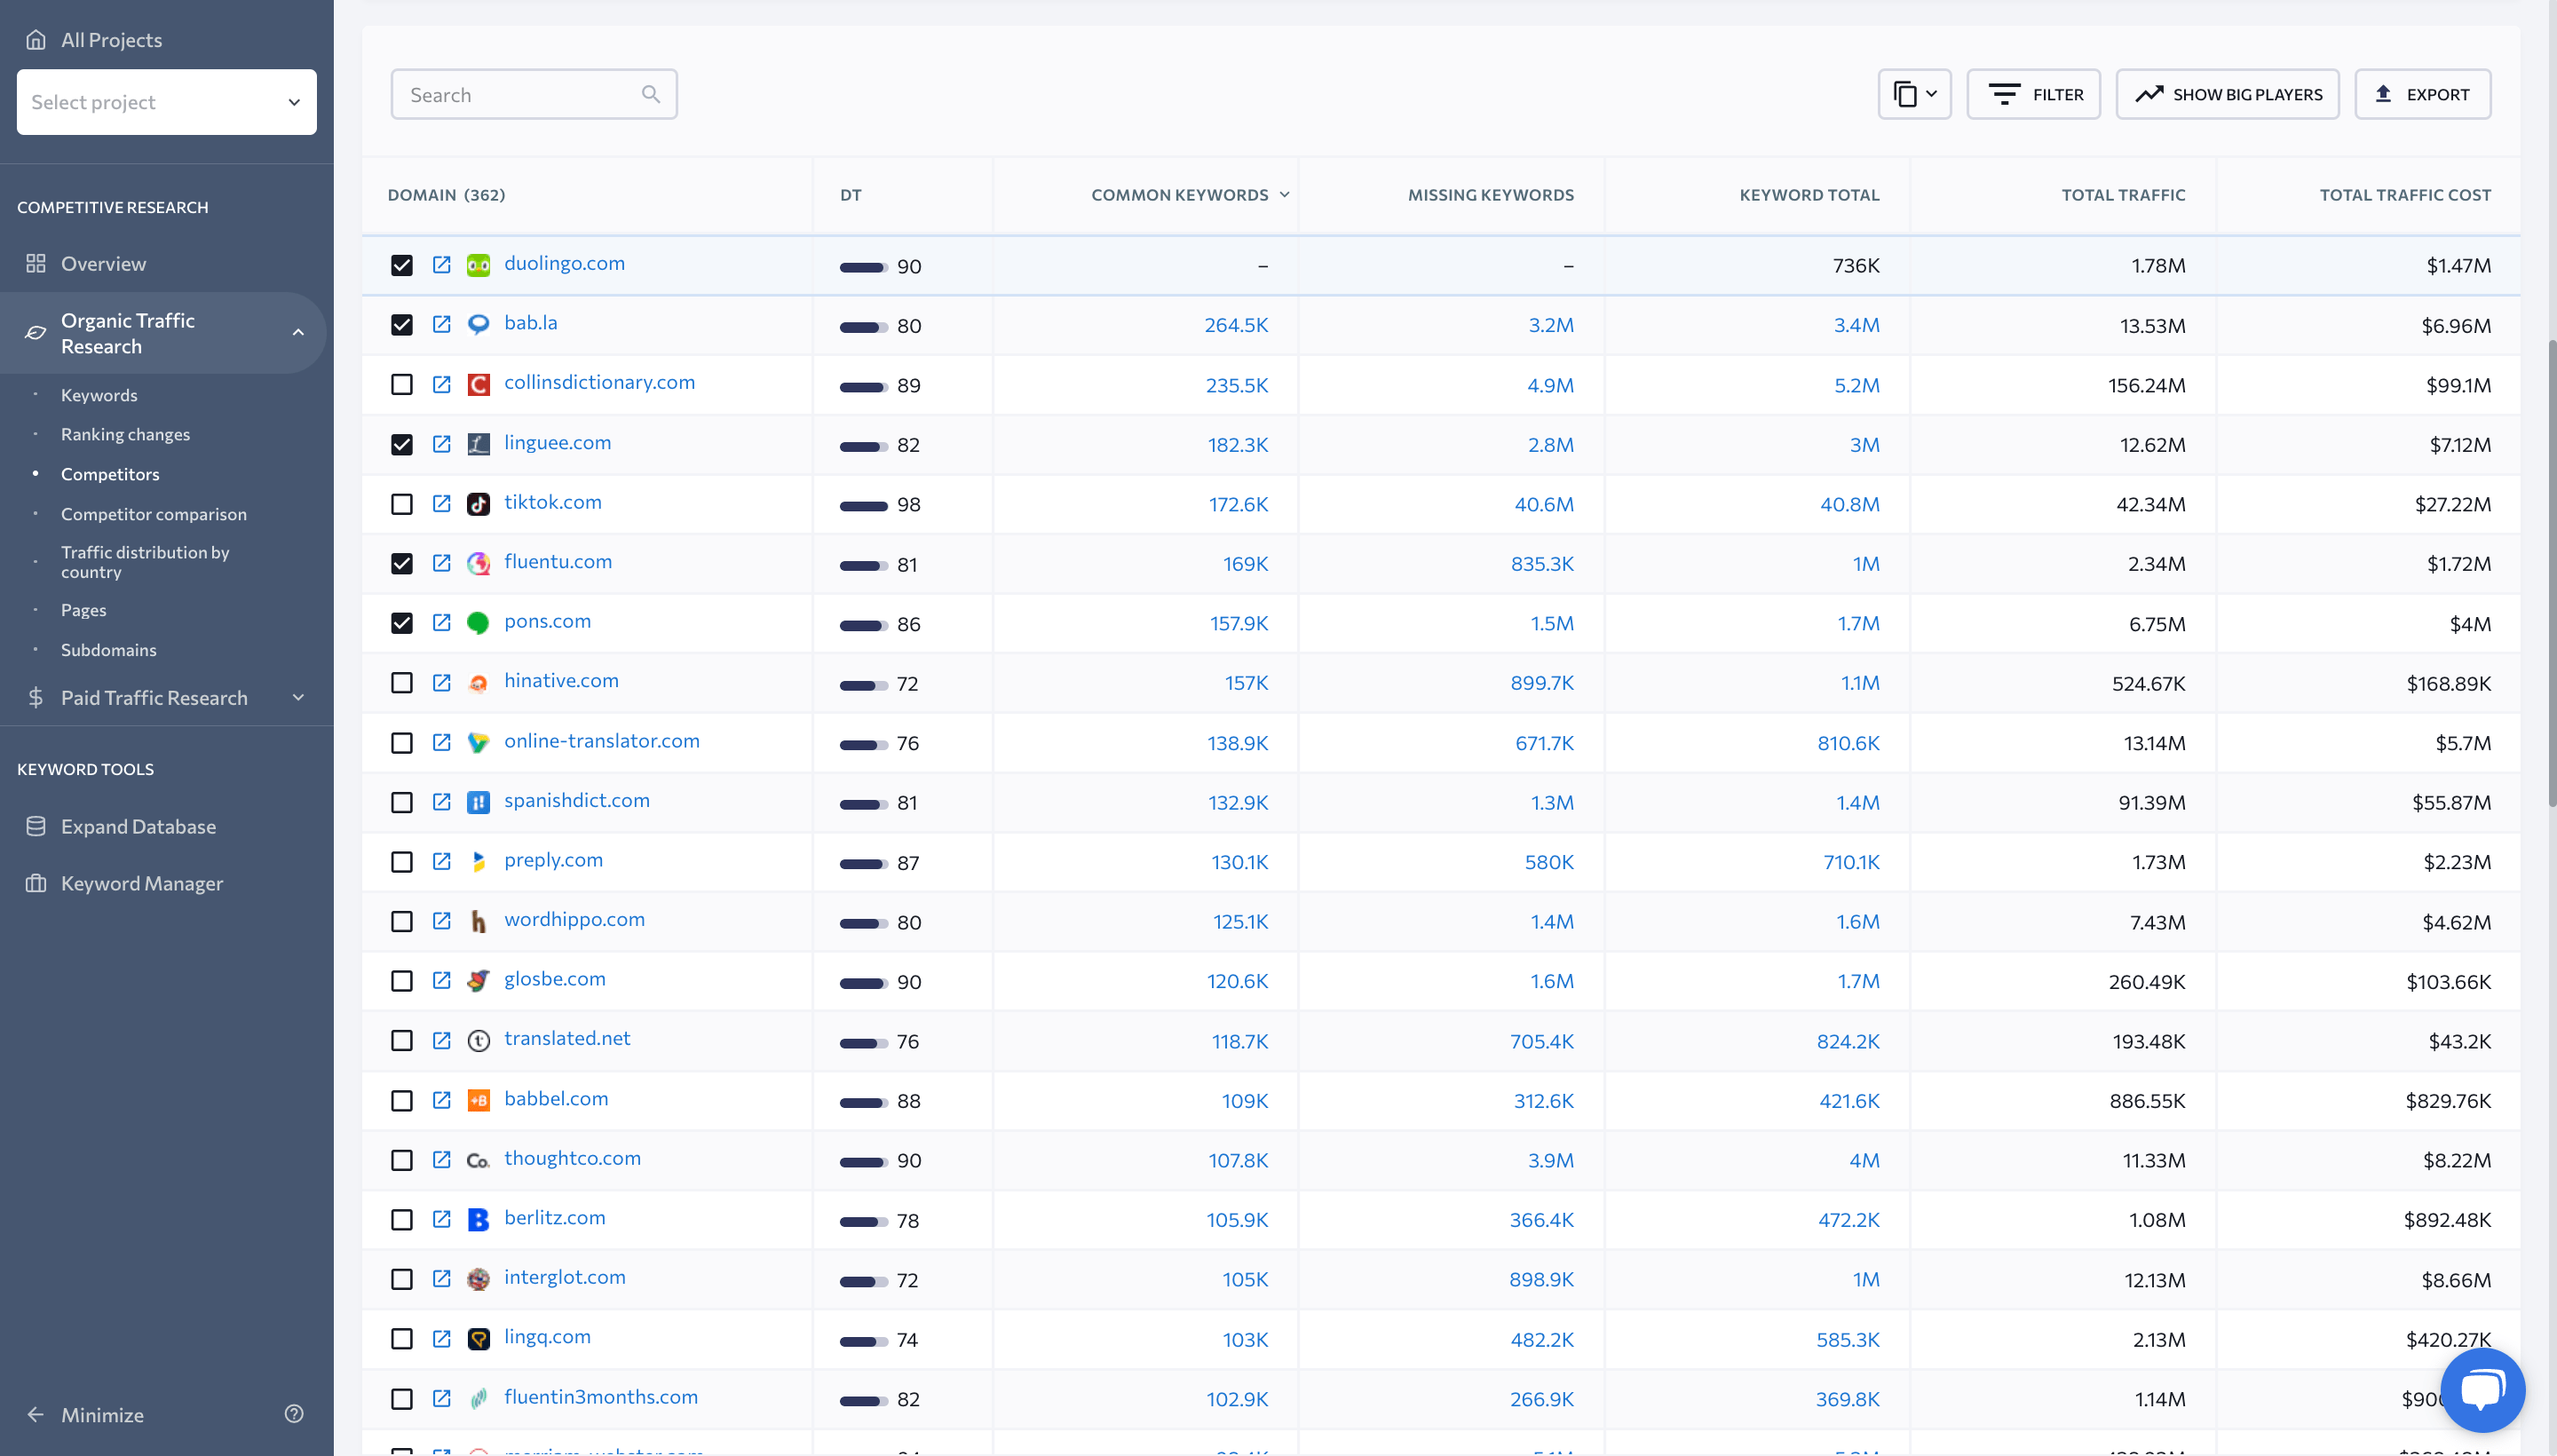Click the Overview grid icon
Viewport: 2557px width, 1456px height.
(x=36, y=263)
